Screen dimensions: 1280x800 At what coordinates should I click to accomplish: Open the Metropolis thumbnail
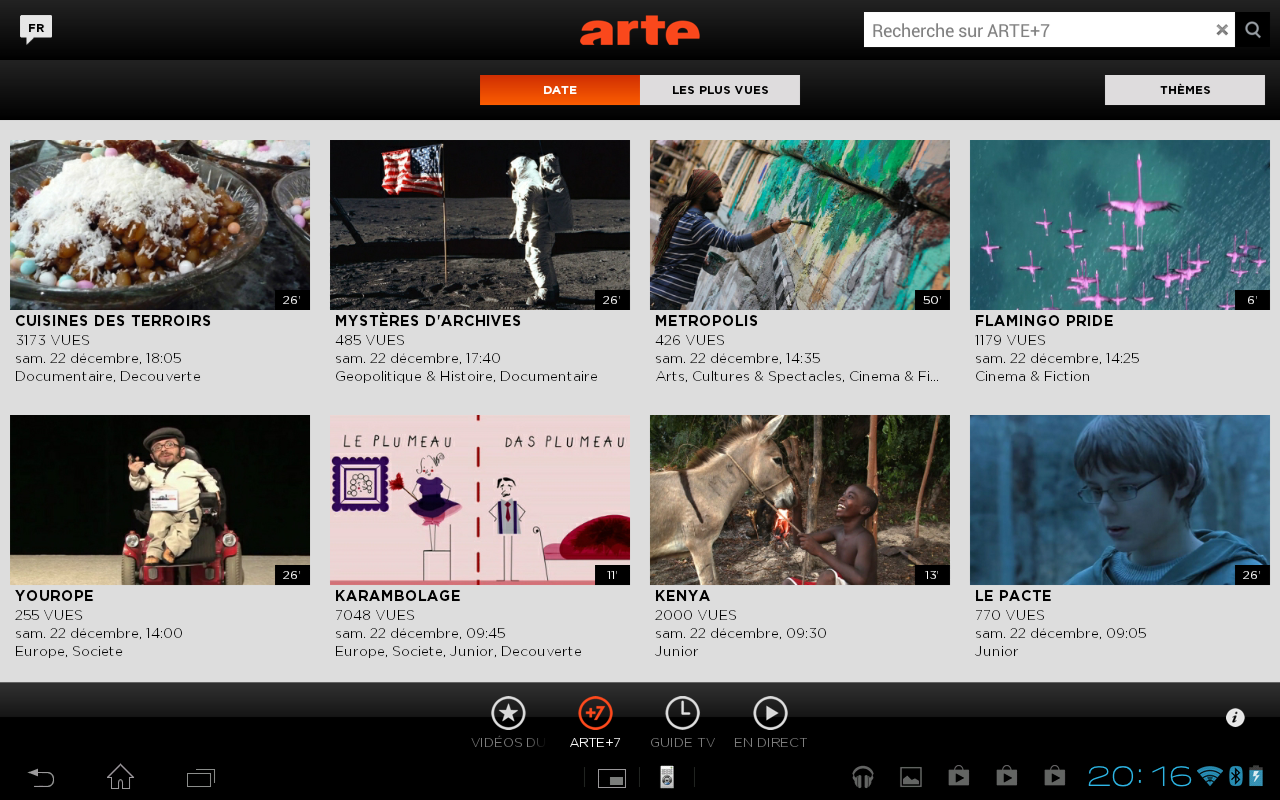click(800, 225)
